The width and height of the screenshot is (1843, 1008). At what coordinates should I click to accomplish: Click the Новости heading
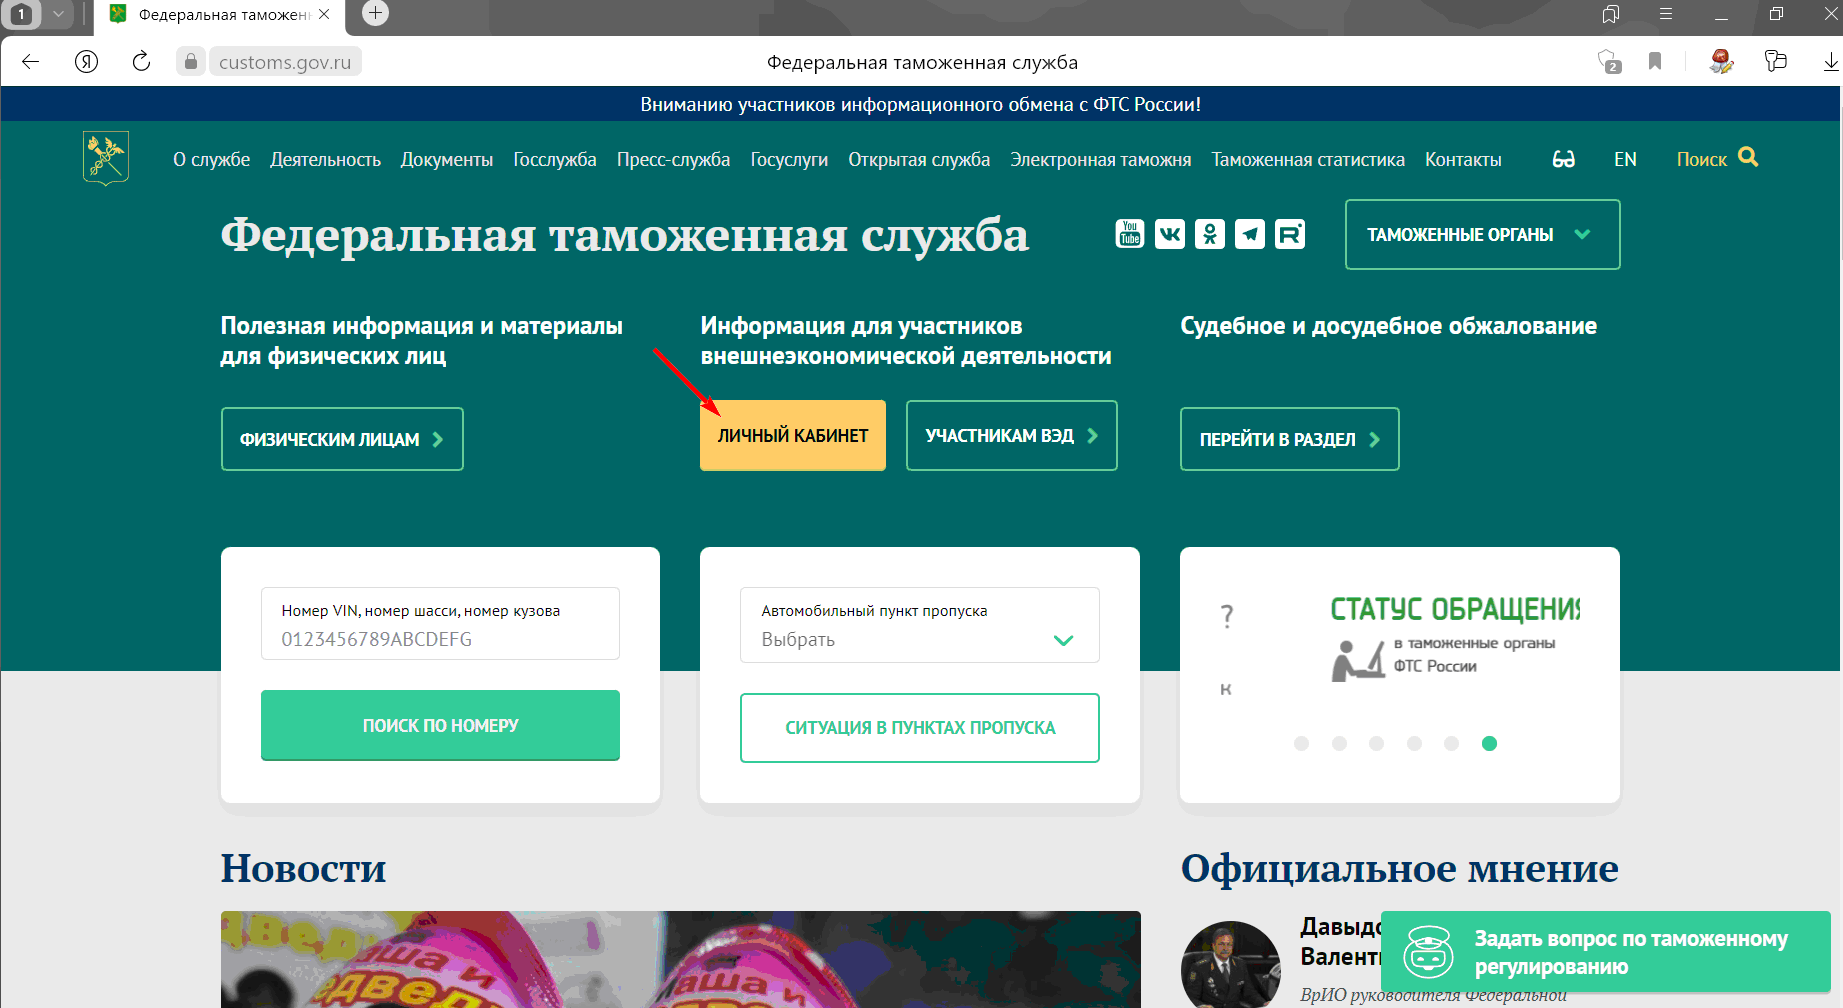(303, 868)
